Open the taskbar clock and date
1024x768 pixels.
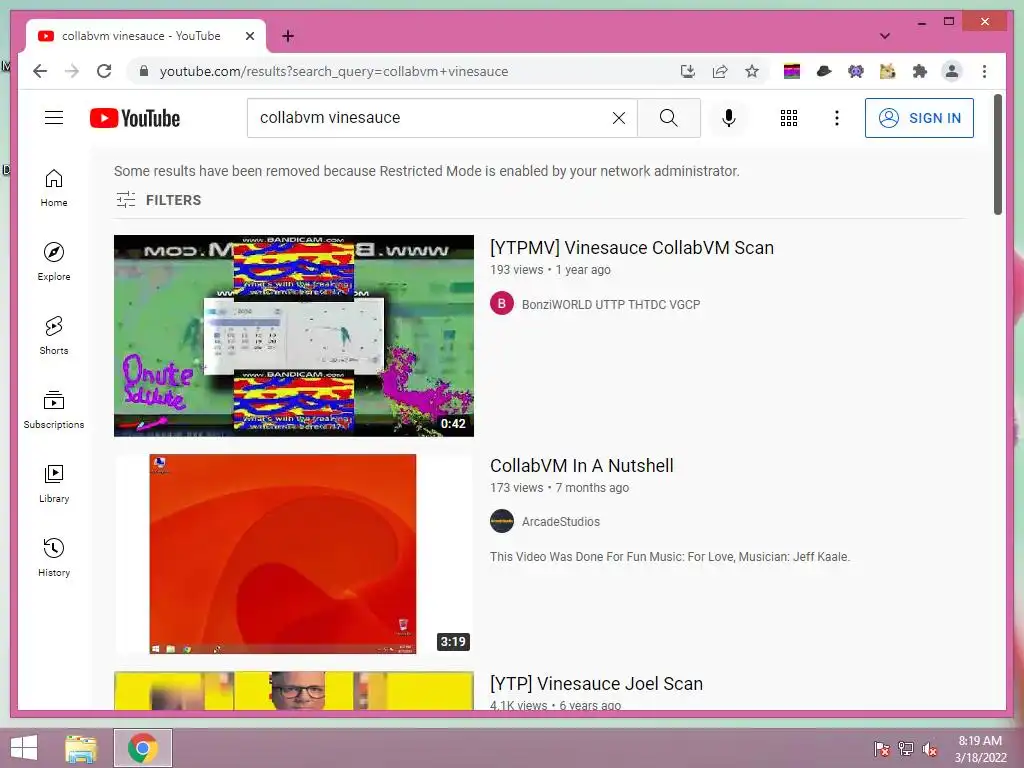(x=980, y=749)
